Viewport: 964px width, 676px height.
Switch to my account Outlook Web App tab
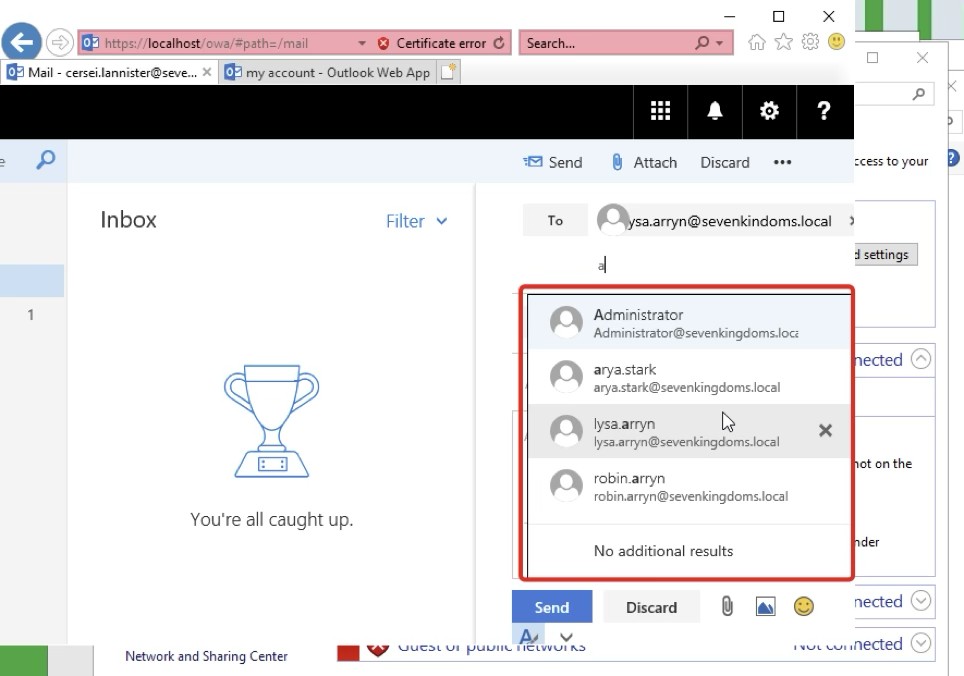(x=327, y=72)
